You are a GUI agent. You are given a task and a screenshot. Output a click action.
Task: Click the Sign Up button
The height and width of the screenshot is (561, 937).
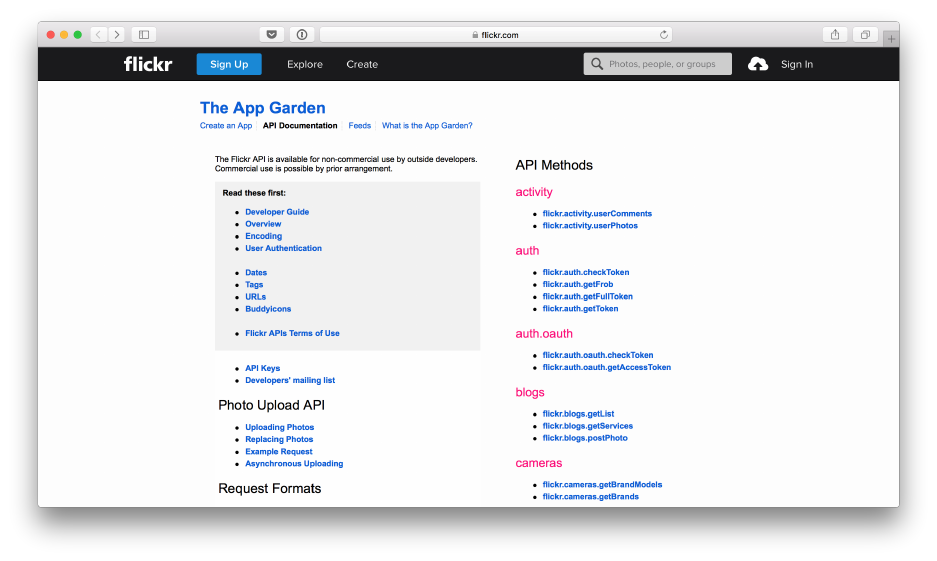point(229,64)
